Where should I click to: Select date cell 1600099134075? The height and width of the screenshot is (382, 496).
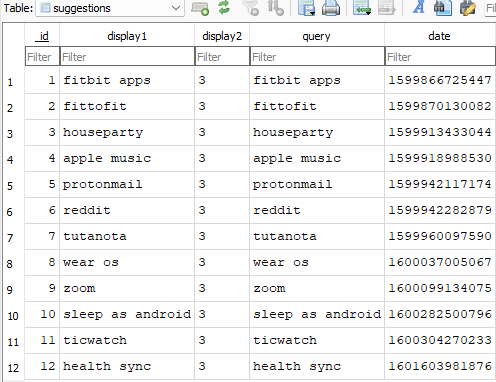click(x=440, y=288)
